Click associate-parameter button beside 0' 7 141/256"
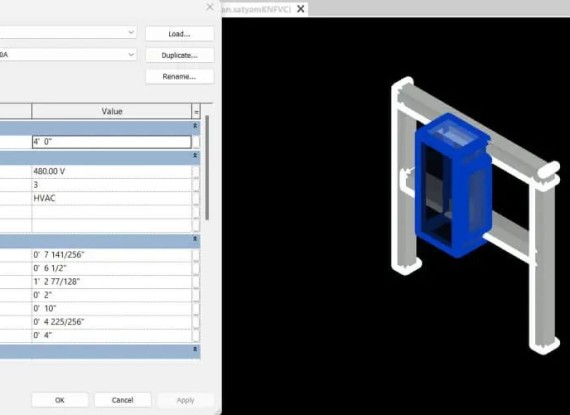The height and width of the screenshot is (415, 570). 196,255
